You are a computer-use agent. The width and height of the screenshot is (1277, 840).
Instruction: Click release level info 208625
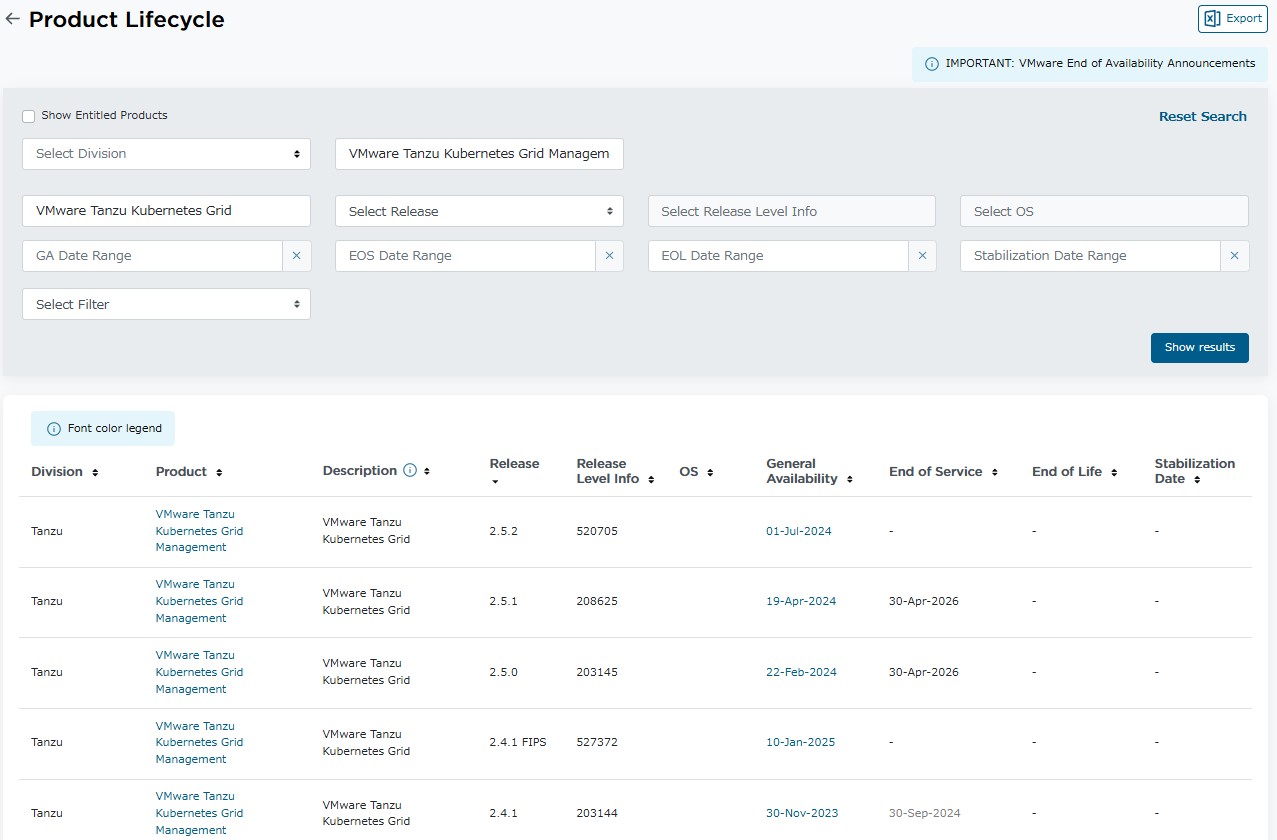597,601
